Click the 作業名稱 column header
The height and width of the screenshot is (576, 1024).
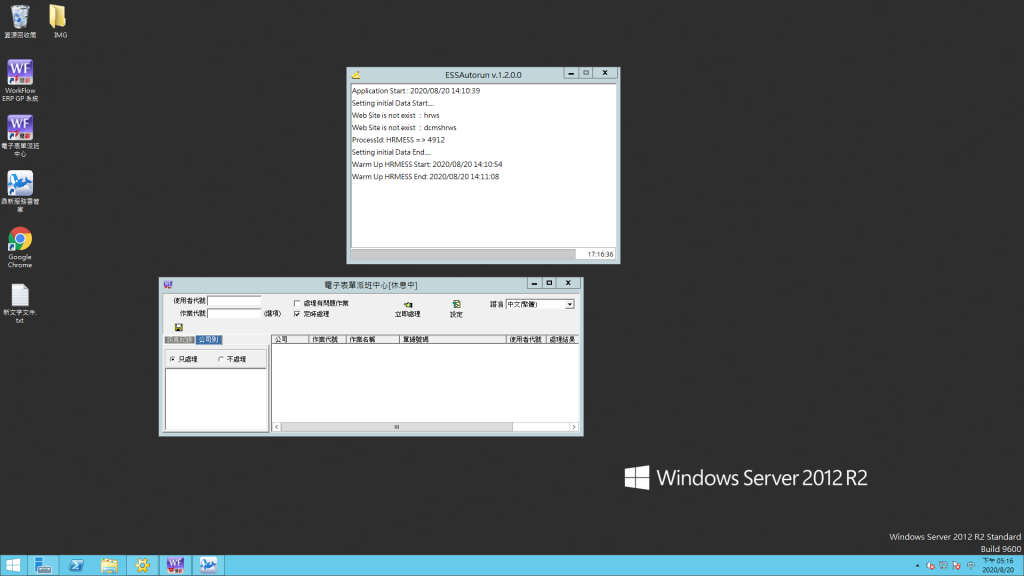pos(373,340)
